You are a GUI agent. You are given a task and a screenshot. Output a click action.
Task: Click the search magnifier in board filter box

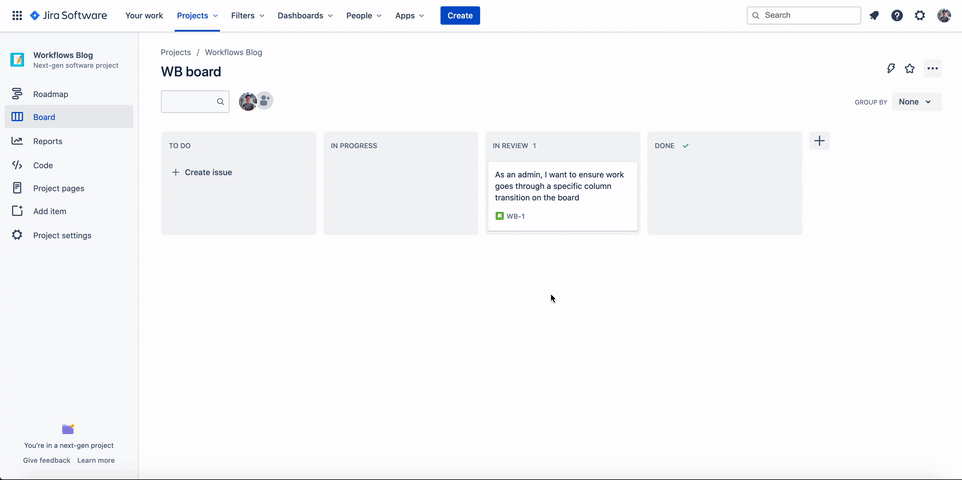coord(220,102)
